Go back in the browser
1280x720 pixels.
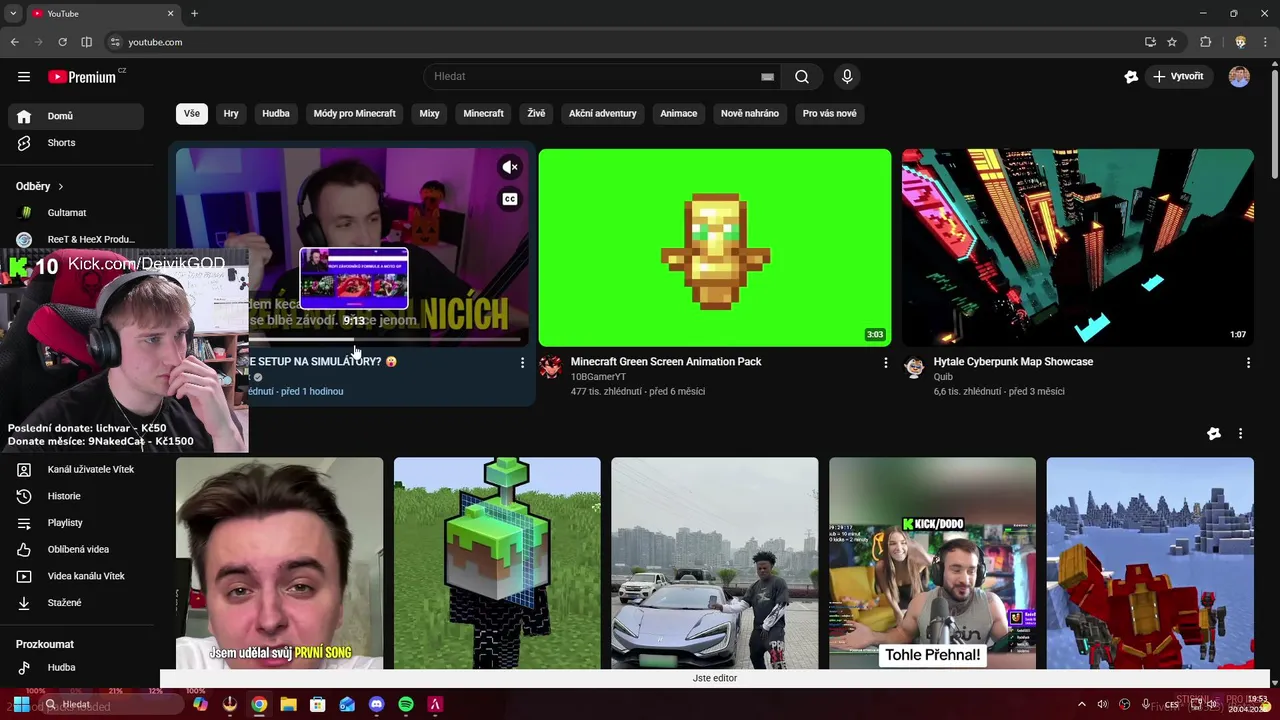tap(14, 42)
